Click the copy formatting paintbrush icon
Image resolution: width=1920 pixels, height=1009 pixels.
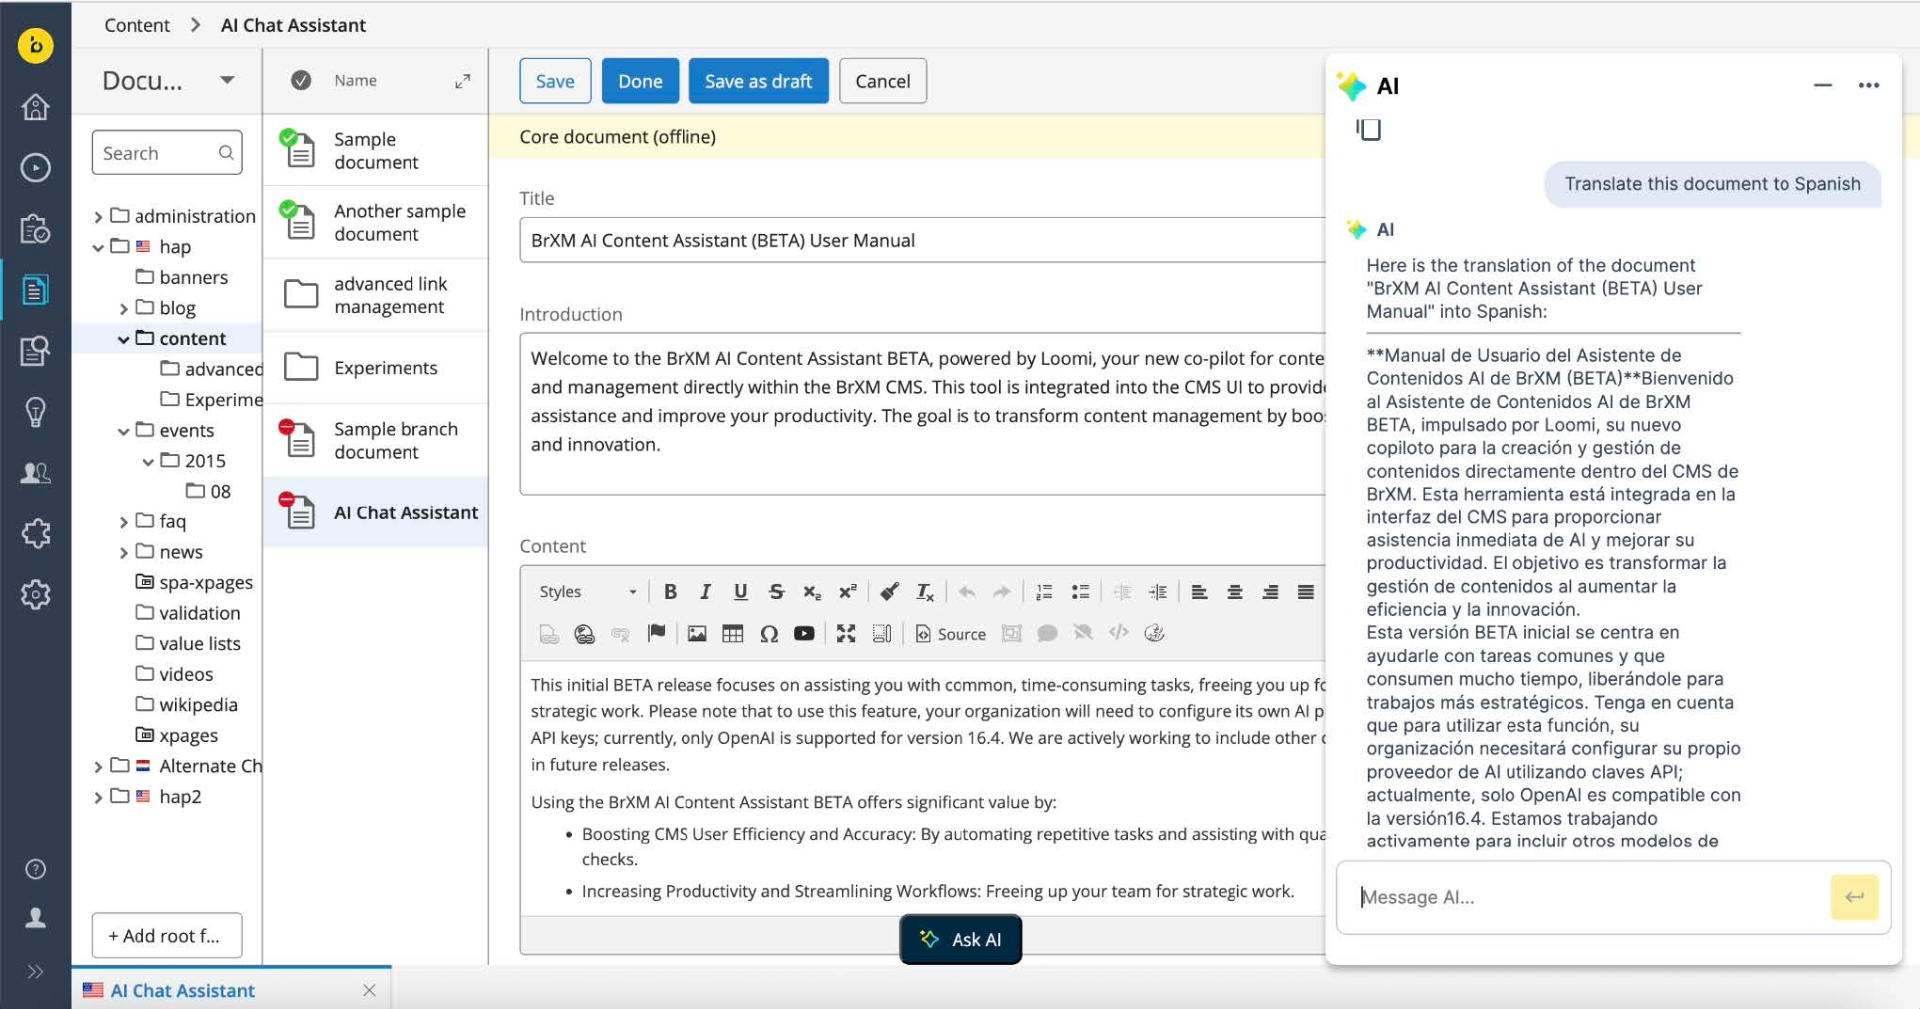click(889, 592)
